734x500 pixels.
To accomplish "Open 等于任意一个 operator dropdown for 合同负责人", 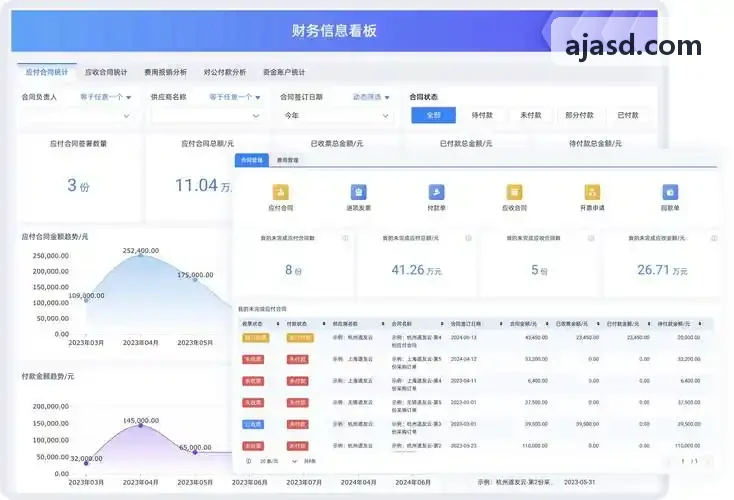I will coord(105,97).
